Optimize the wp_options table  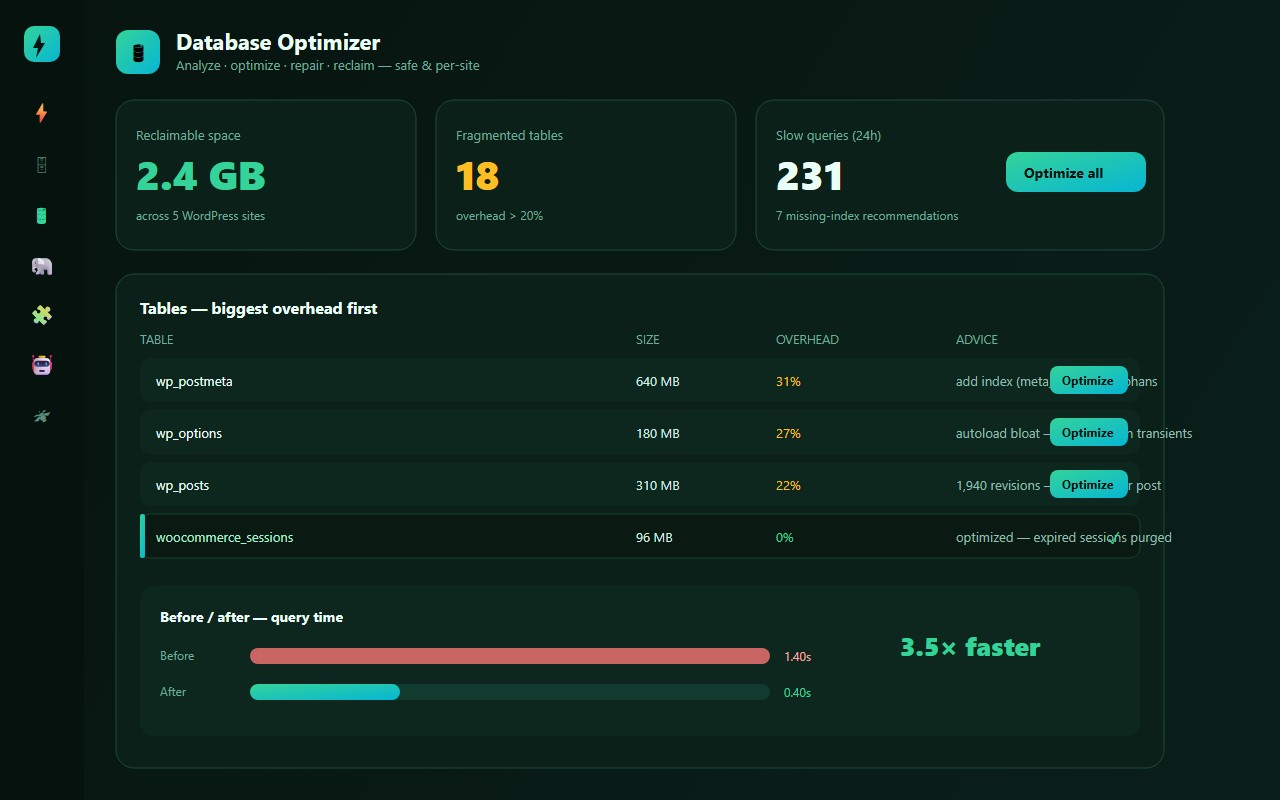[1089, 432]
